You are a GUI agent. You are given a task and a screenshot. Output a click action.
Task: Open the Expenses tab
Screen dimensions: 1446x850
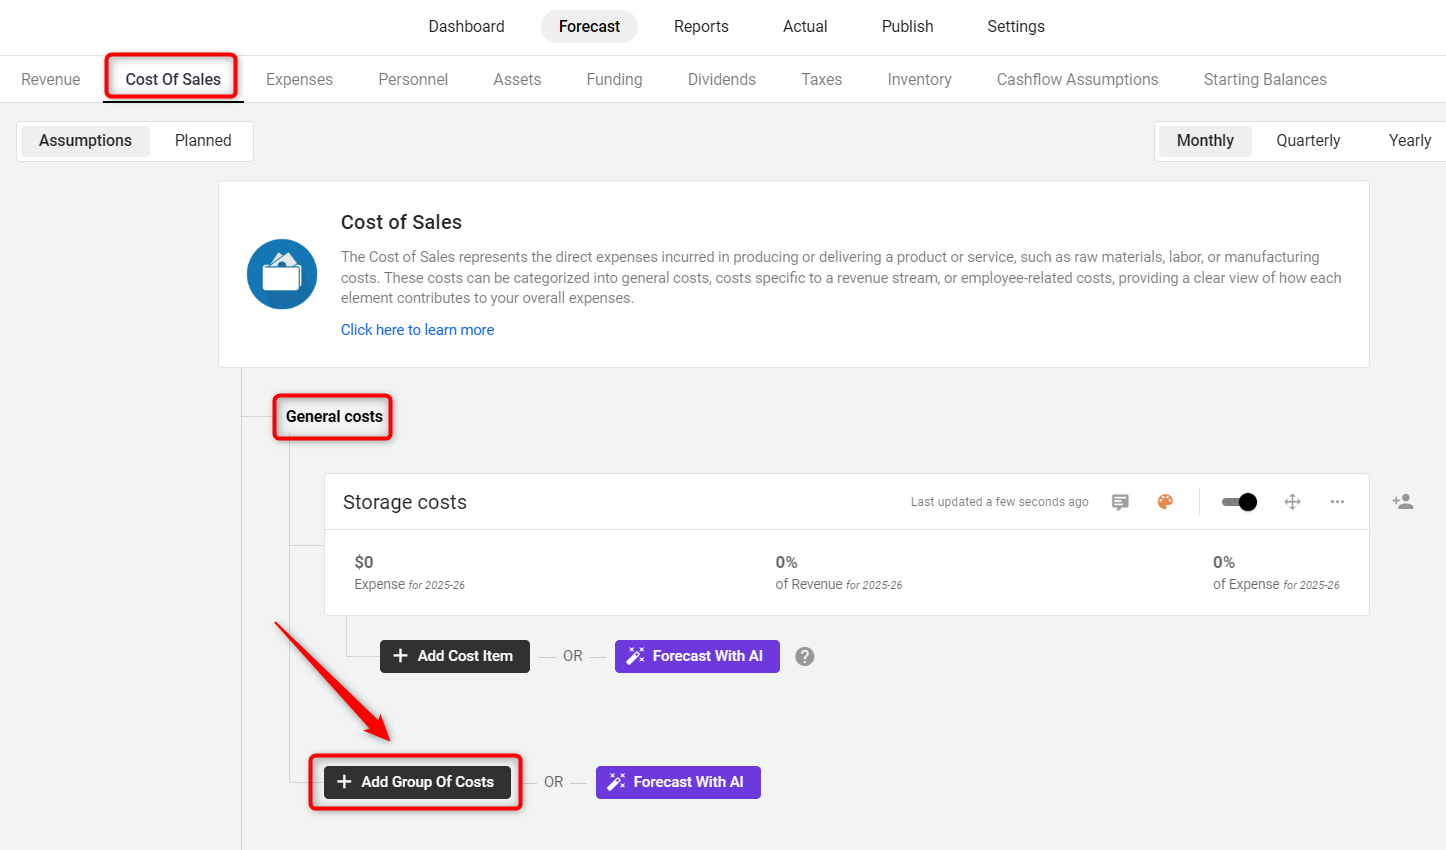click(x=299, y=80)
